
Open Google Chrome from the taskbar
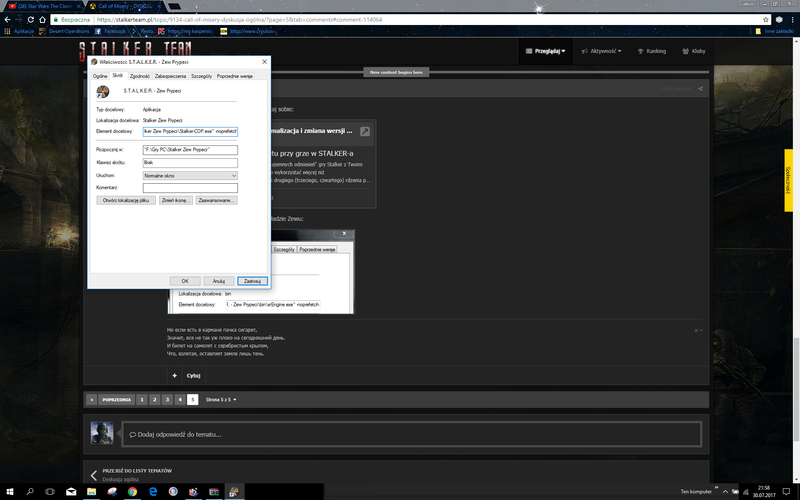132,492
